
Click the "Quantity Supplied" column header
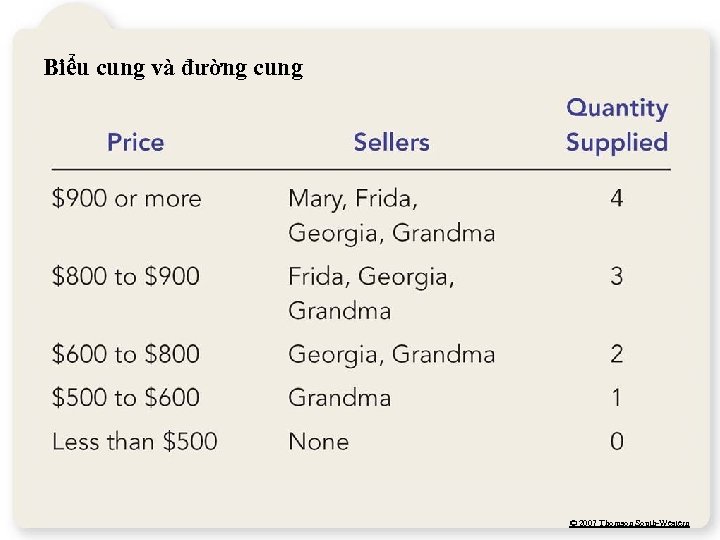[616, 125]
